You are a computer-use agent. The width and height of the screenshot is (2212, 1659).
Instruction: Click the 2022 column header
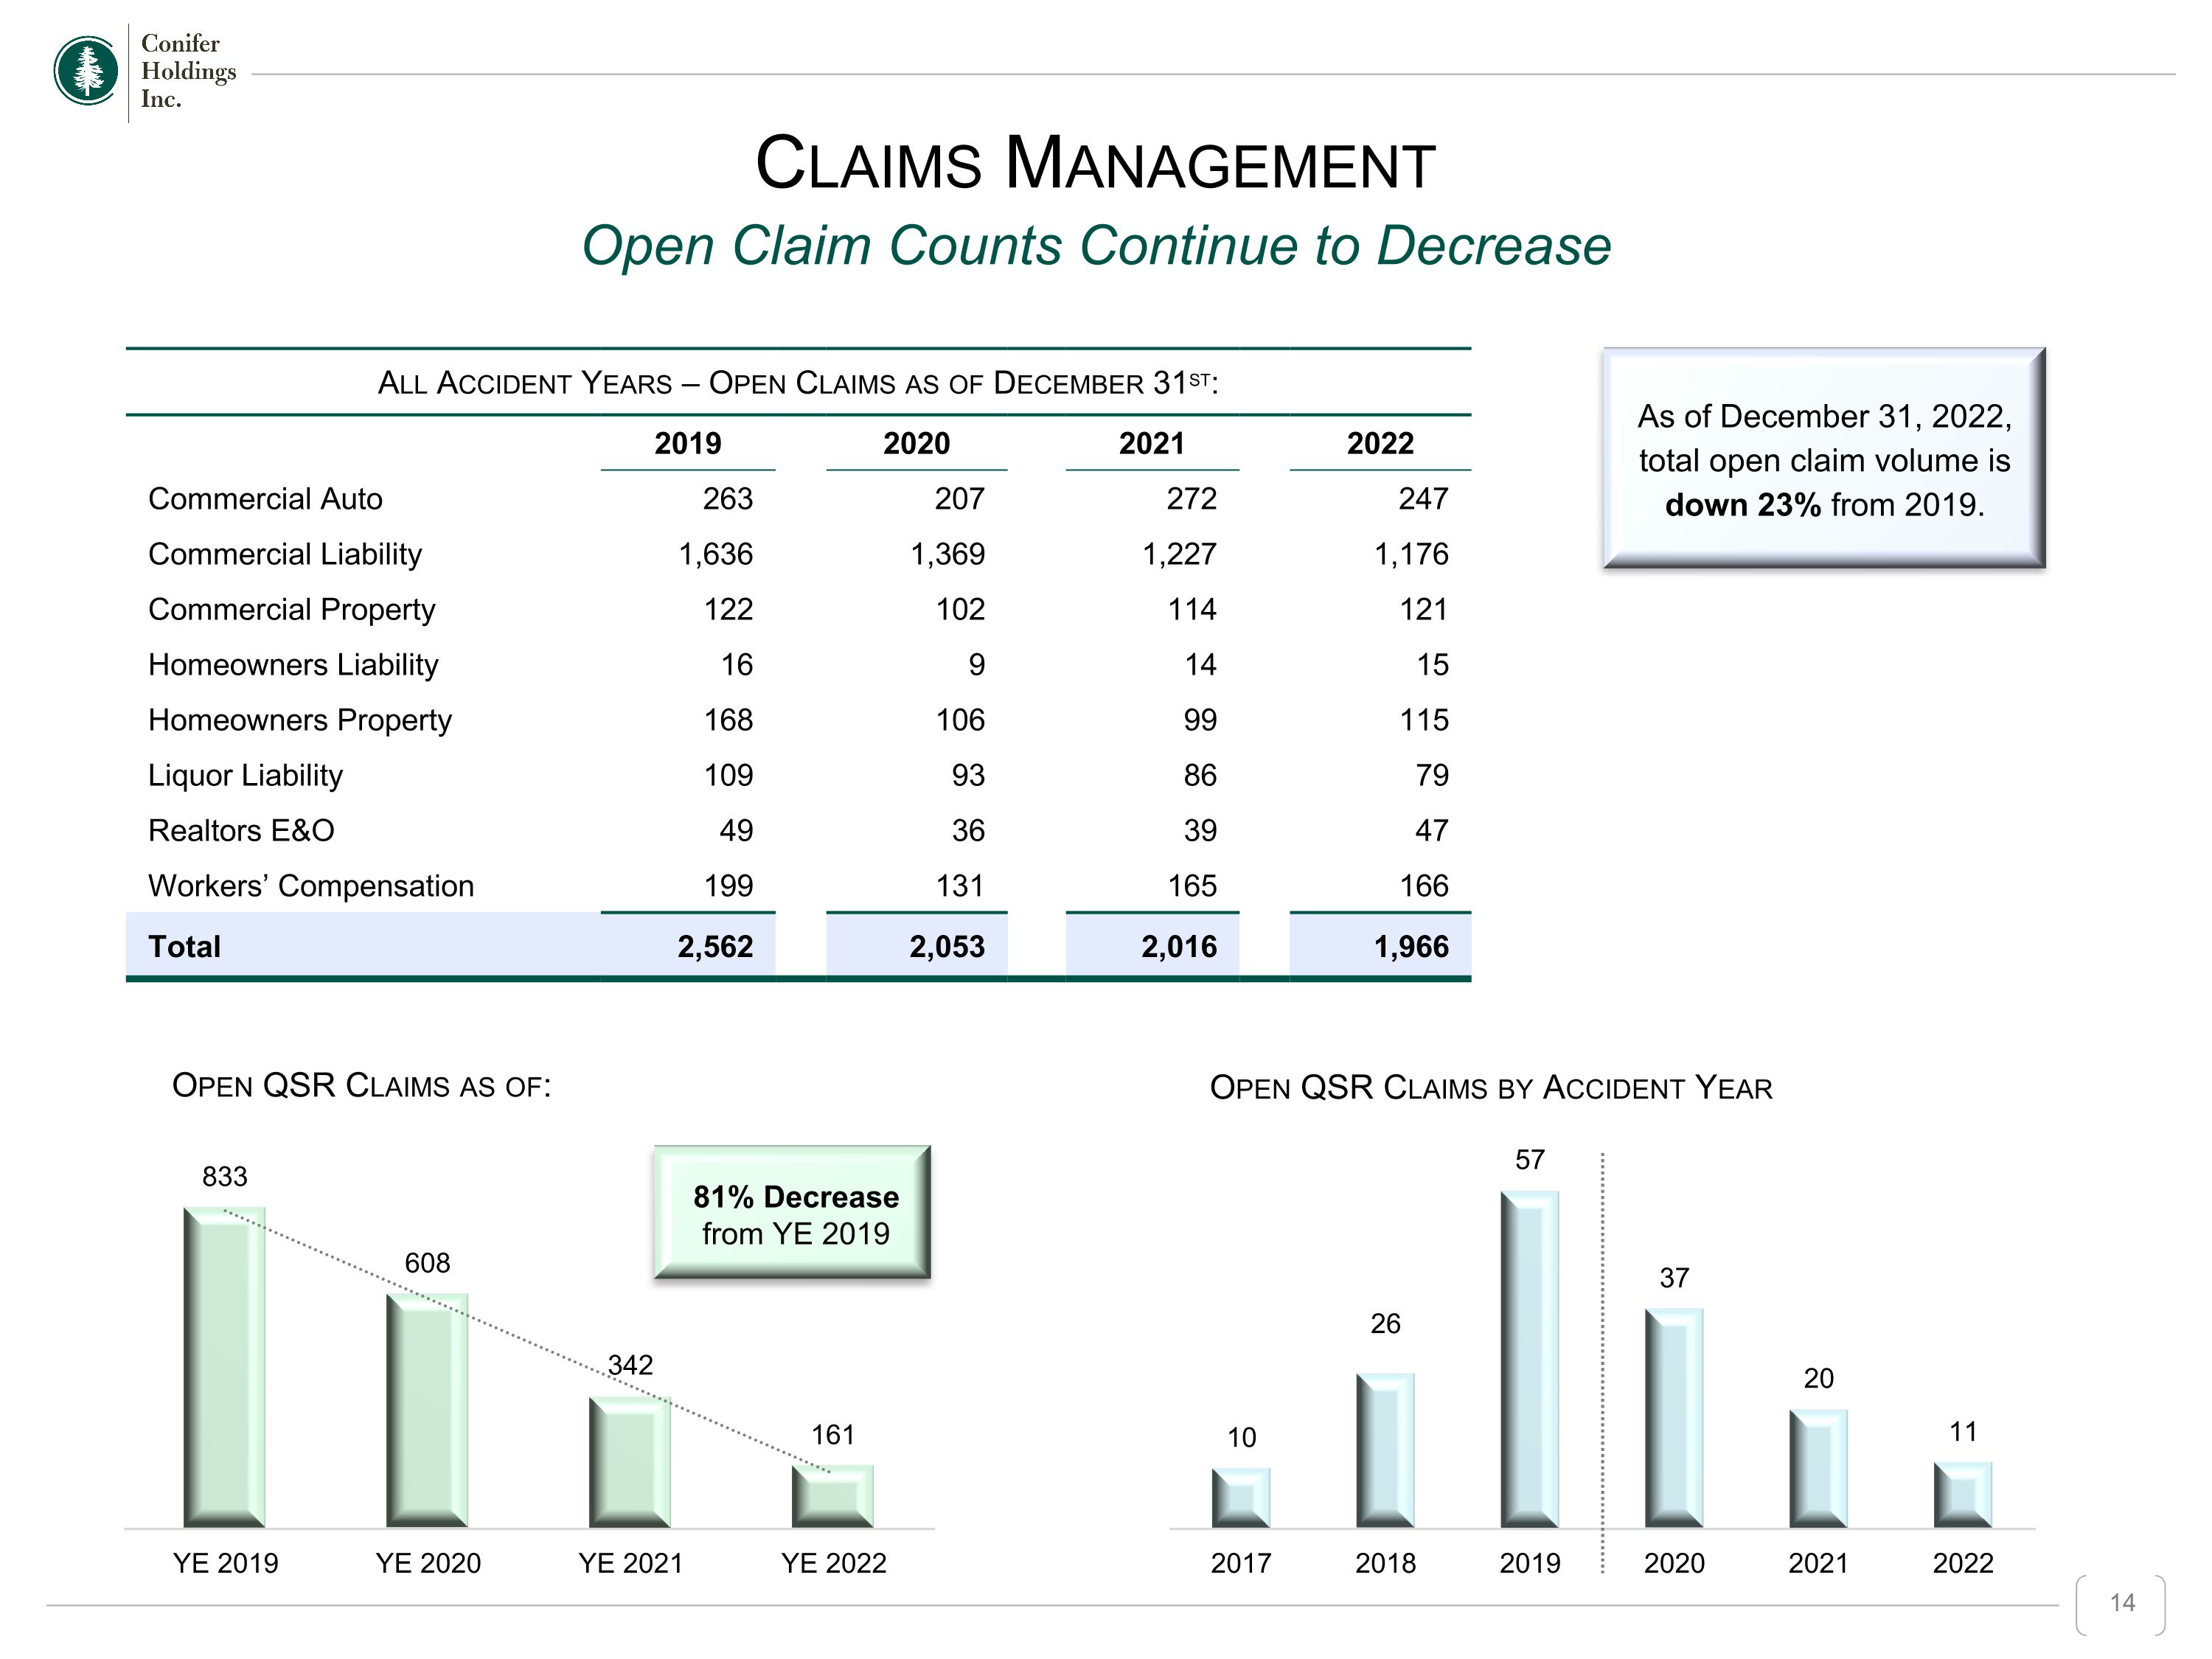pos(1380,443)
